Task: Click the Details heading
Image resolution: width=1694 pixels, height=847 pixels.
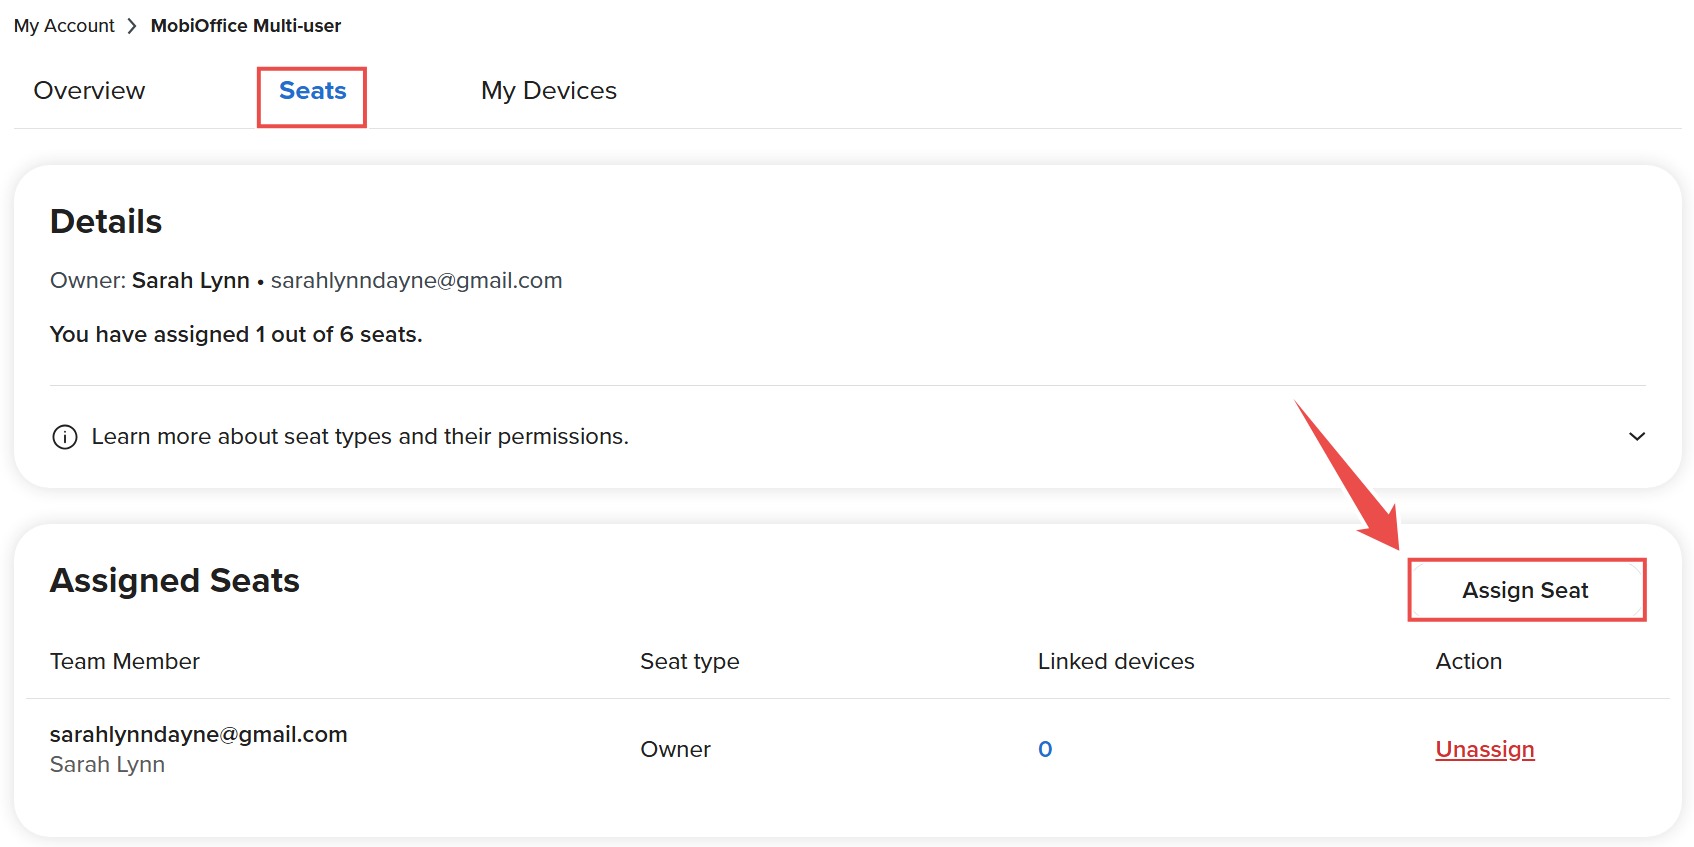Action: point(106,221)
